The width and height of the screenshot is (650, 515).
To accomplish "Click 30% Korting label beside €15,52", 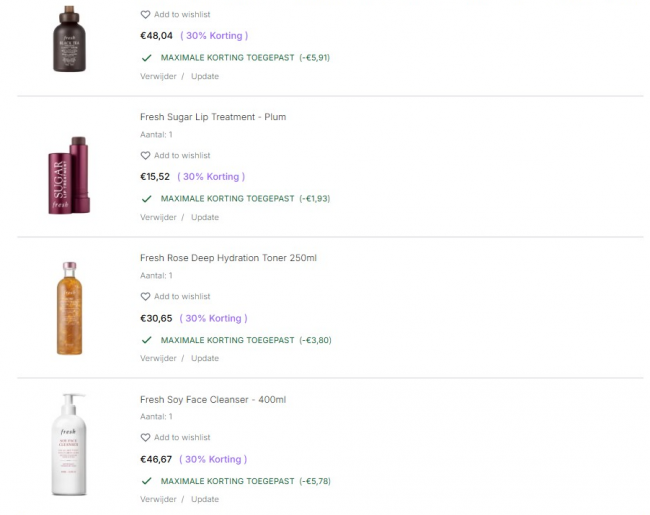I will 212,177.
